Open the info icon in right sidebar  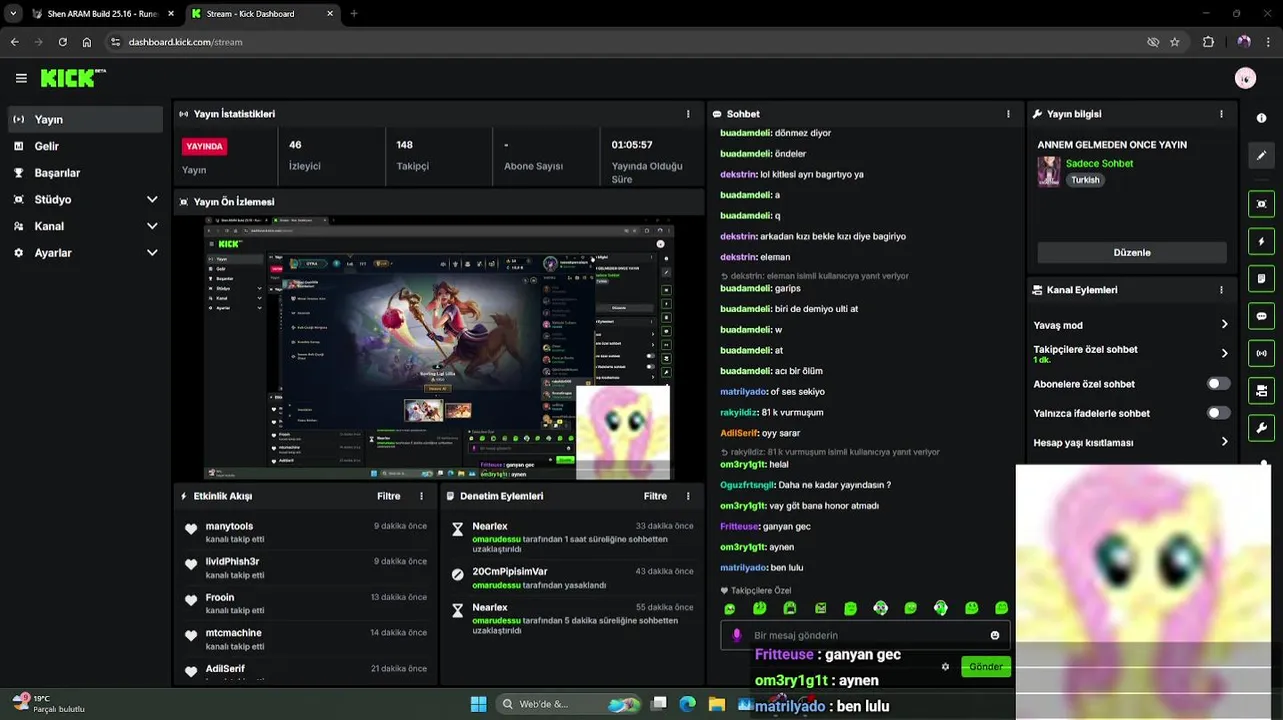[x=1261, y=118]
